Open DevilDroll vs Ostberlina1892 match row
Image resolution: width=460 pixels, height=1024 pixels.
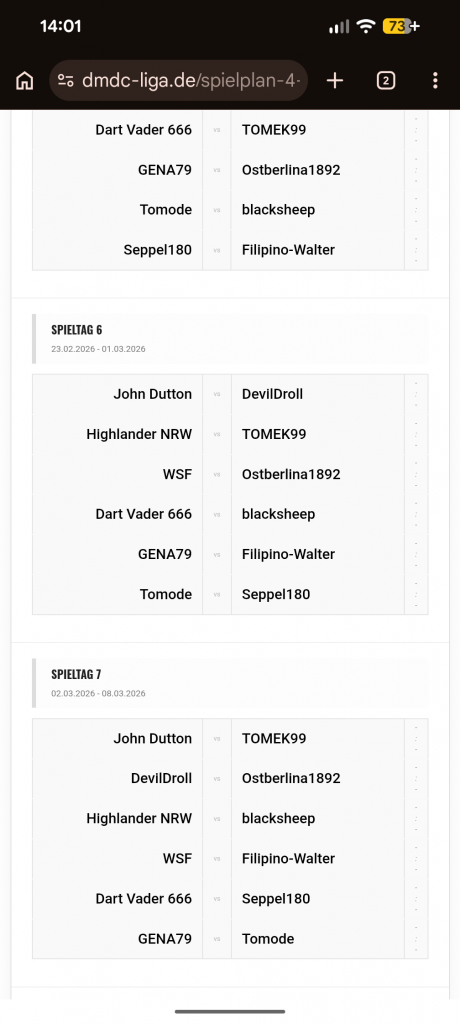230,778
